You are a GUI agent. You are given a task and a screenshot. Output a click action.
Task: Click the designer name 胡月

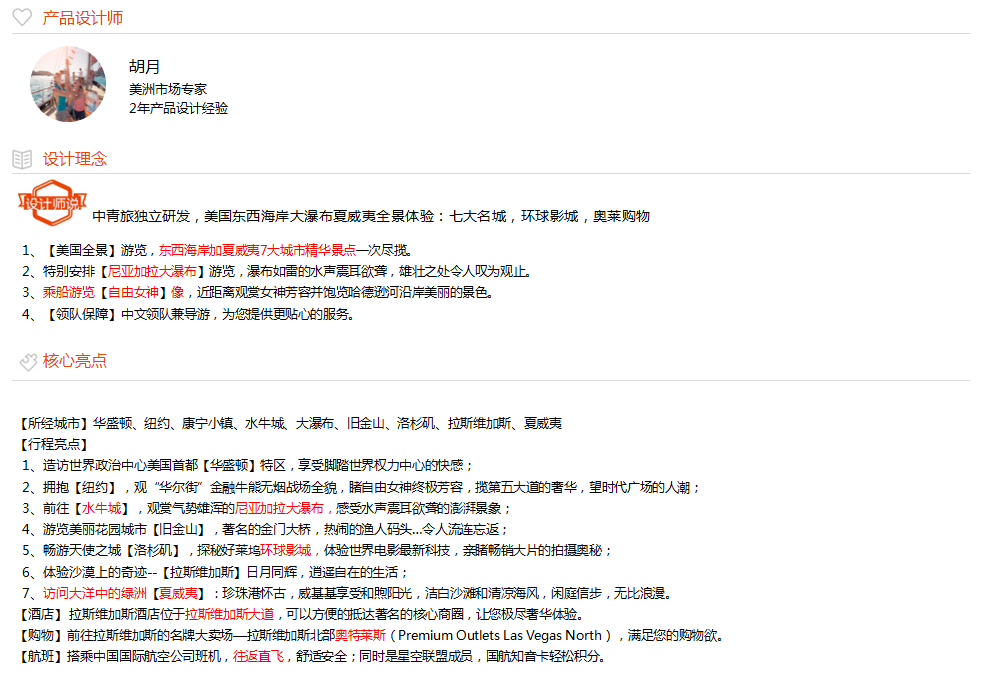[144, 67]
